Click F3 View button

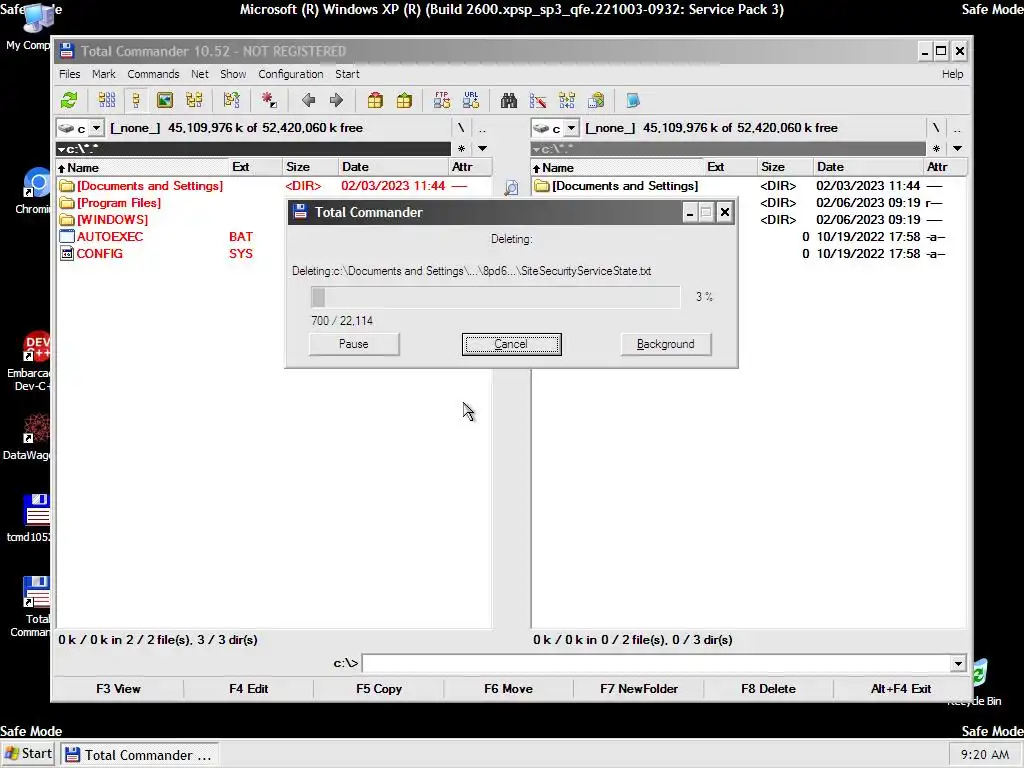click(x=118, y=689)
